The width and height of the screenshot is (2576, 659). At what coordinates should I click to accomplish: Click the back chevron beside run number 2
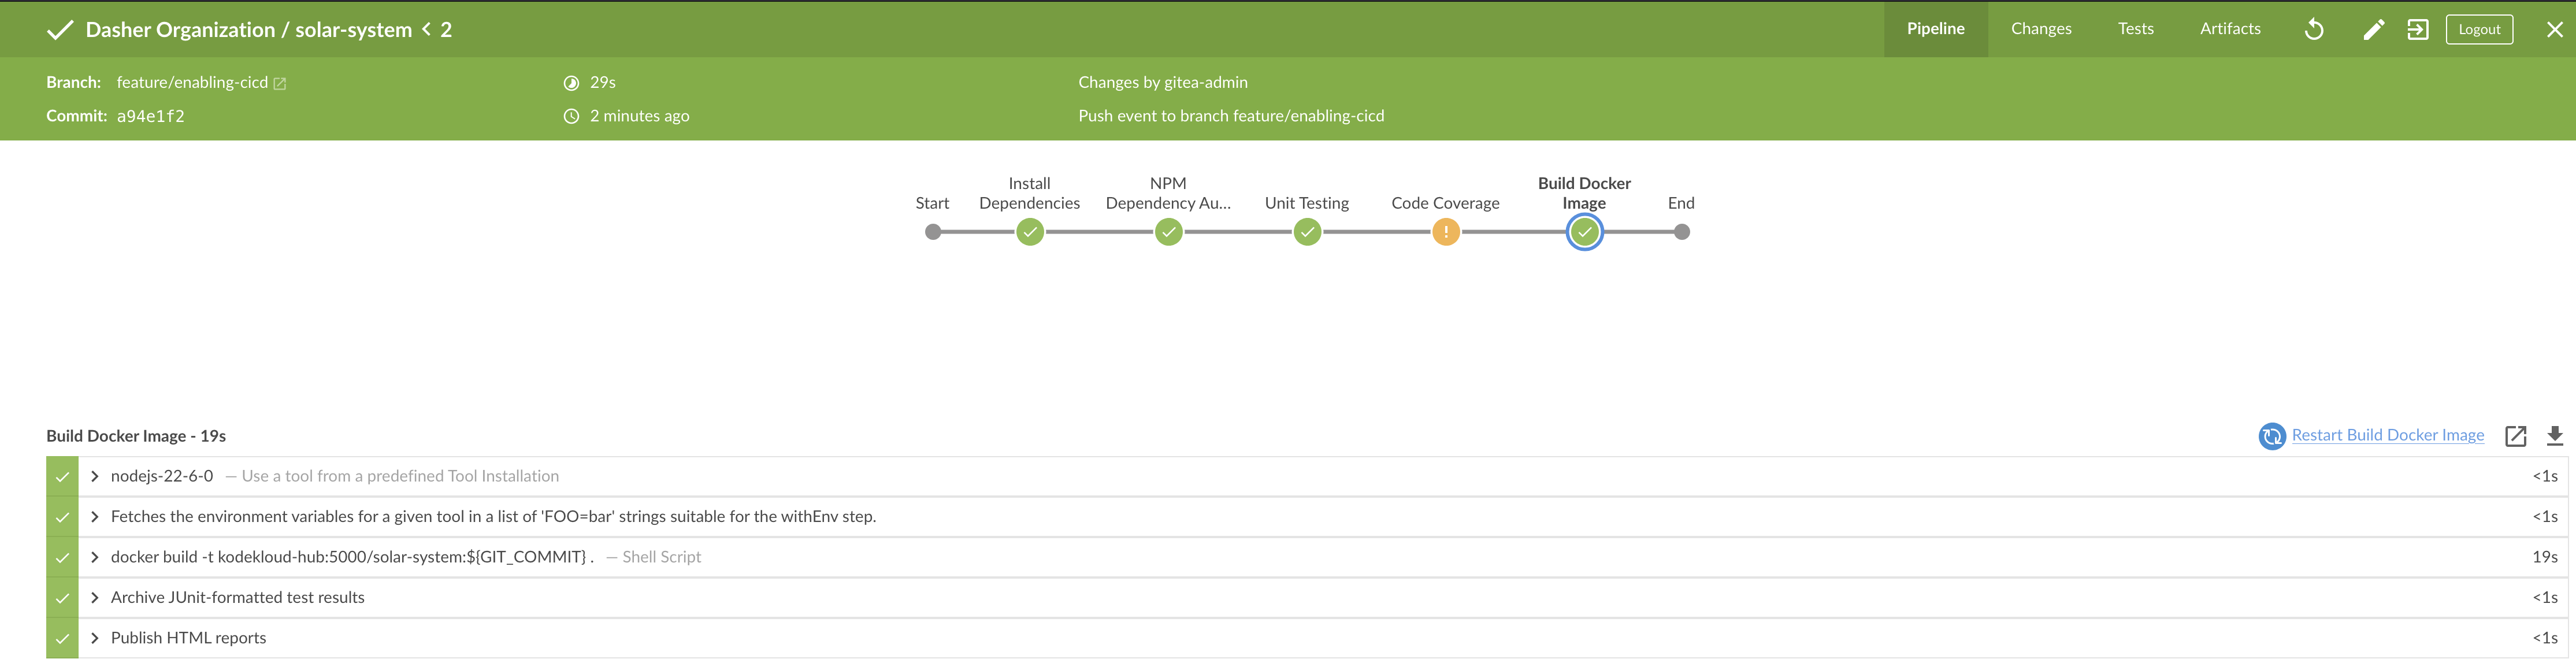427,29
